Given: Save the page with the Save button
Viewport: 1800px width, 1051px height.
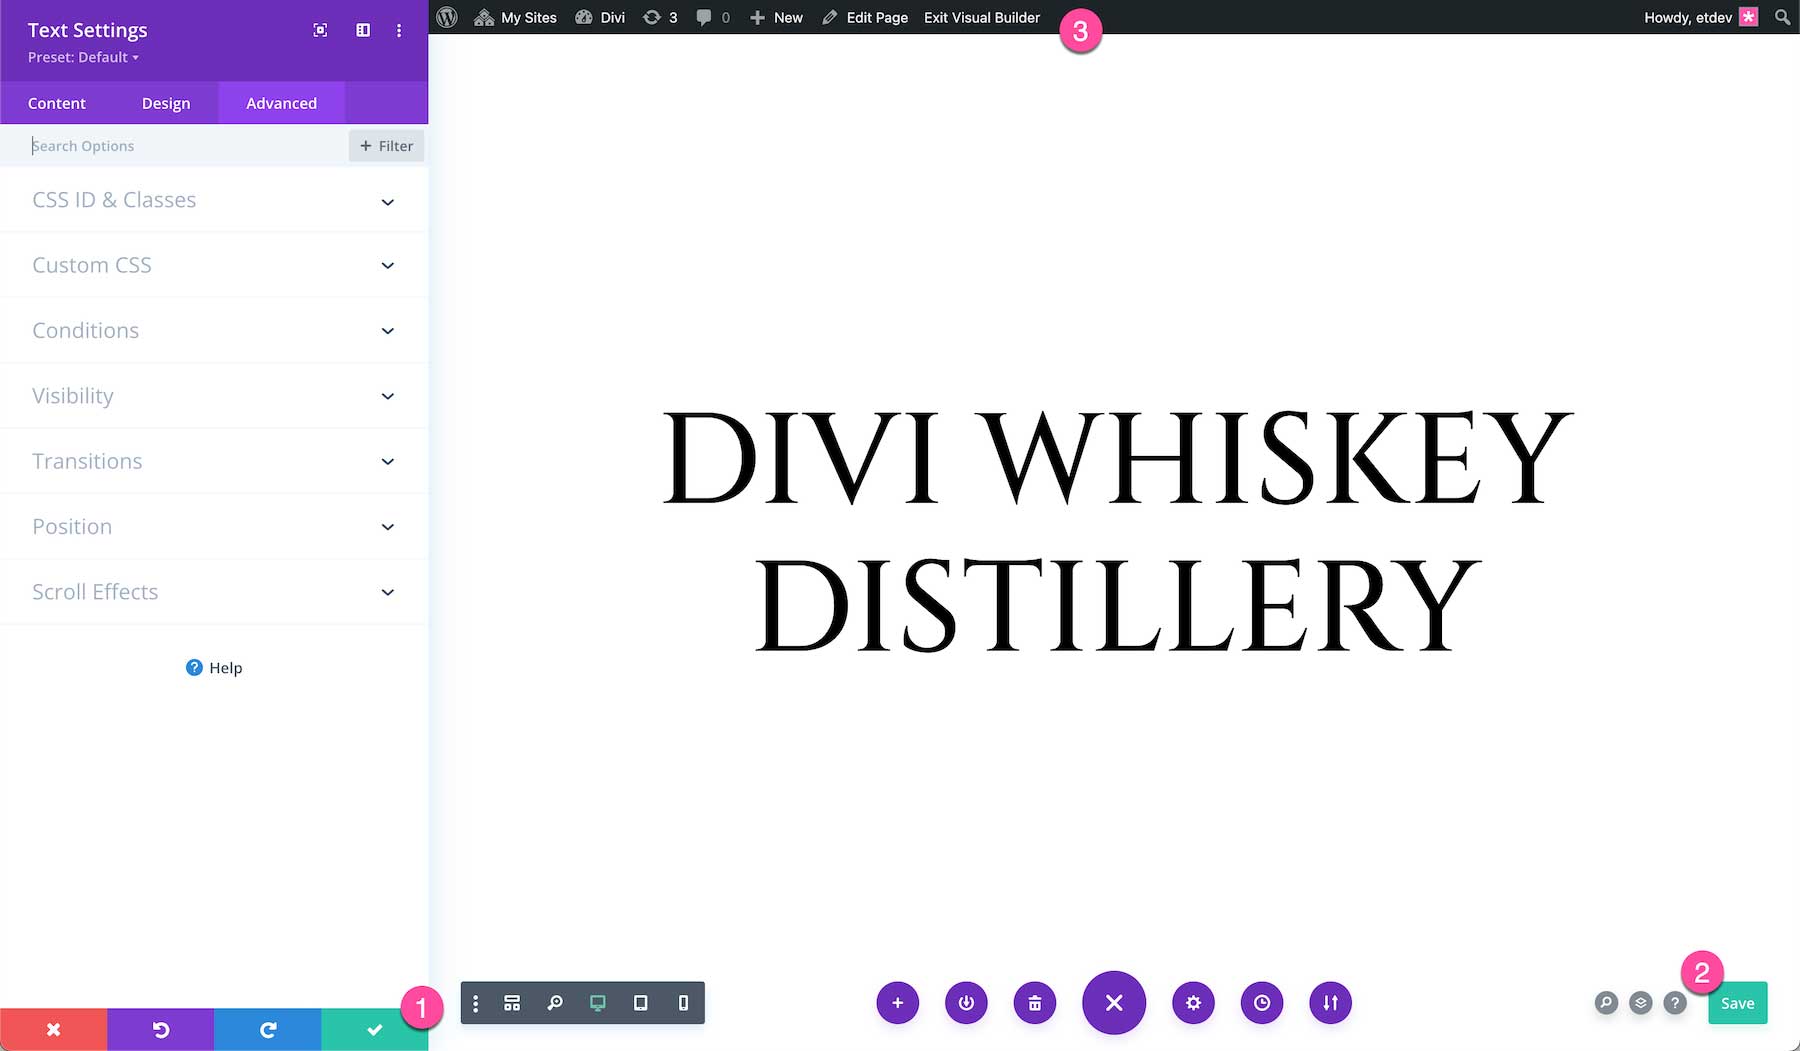Looking at the screenshot, I should pyautogui.click(x=1738, y=1003).
